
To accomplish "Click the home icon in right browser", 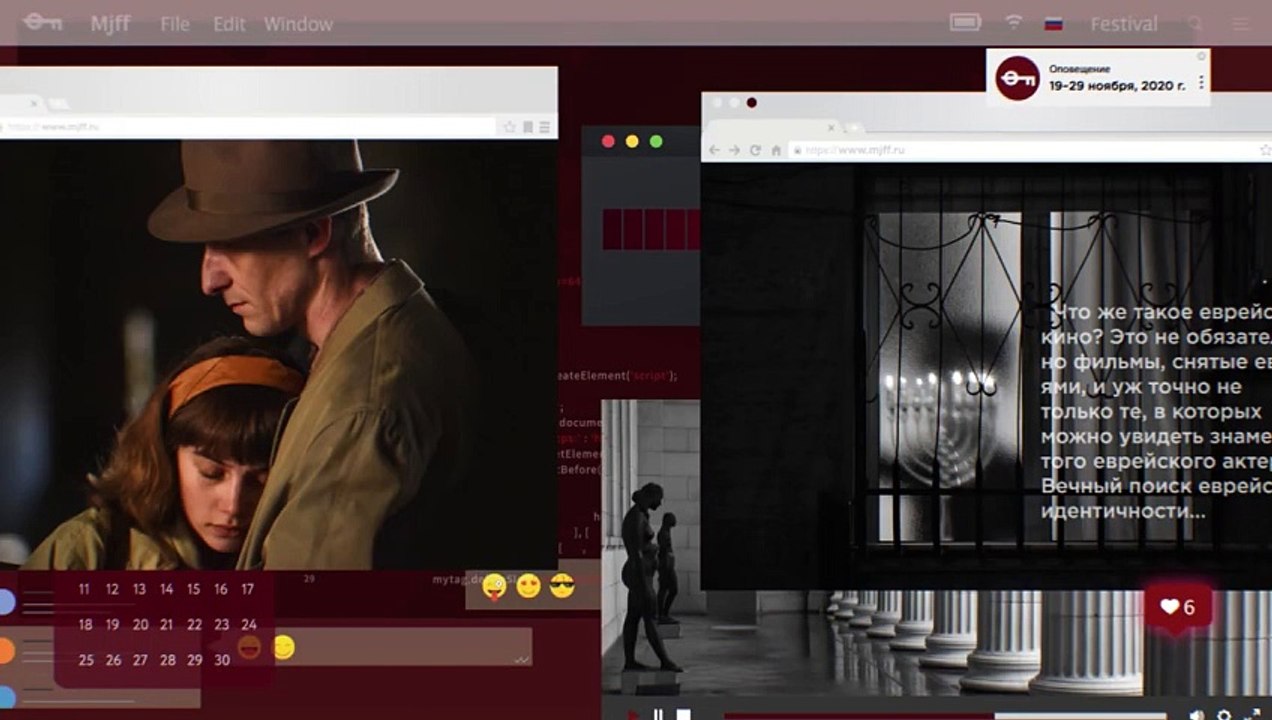I will [x=776, y=150].
